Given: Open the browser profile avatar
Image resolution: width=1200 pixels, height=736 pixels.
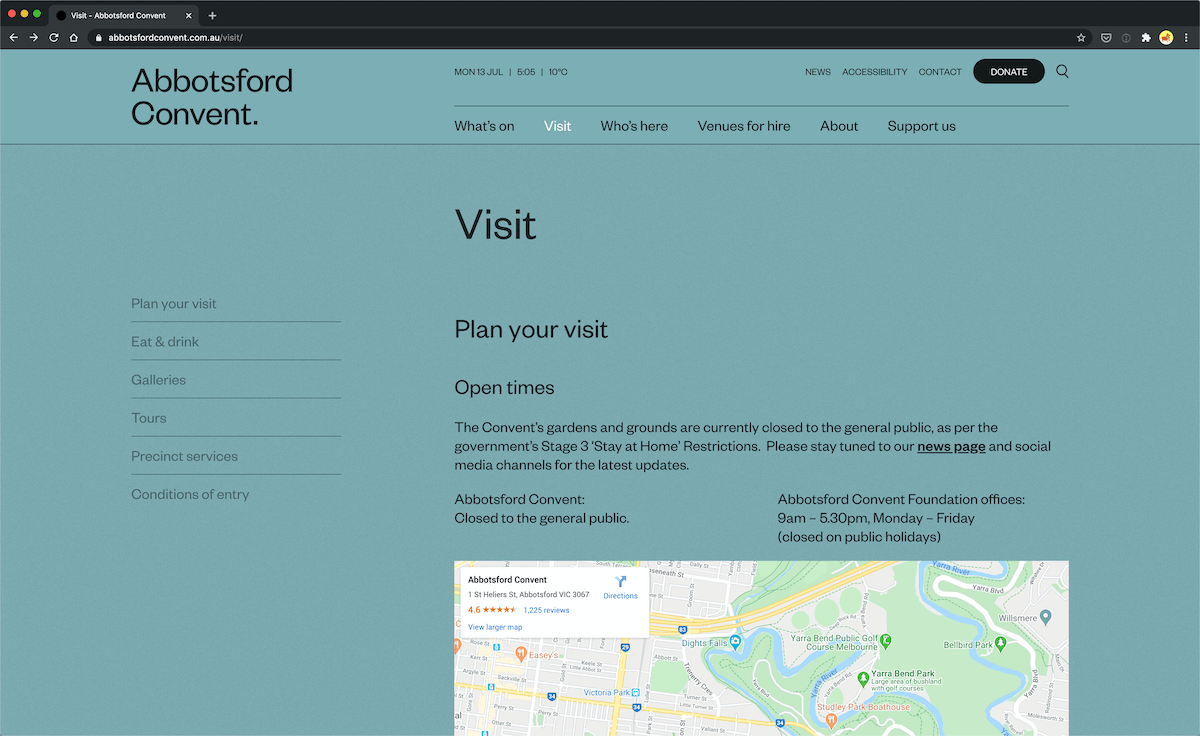Looking at the screenshot, I should click(x=1166, y=37).
